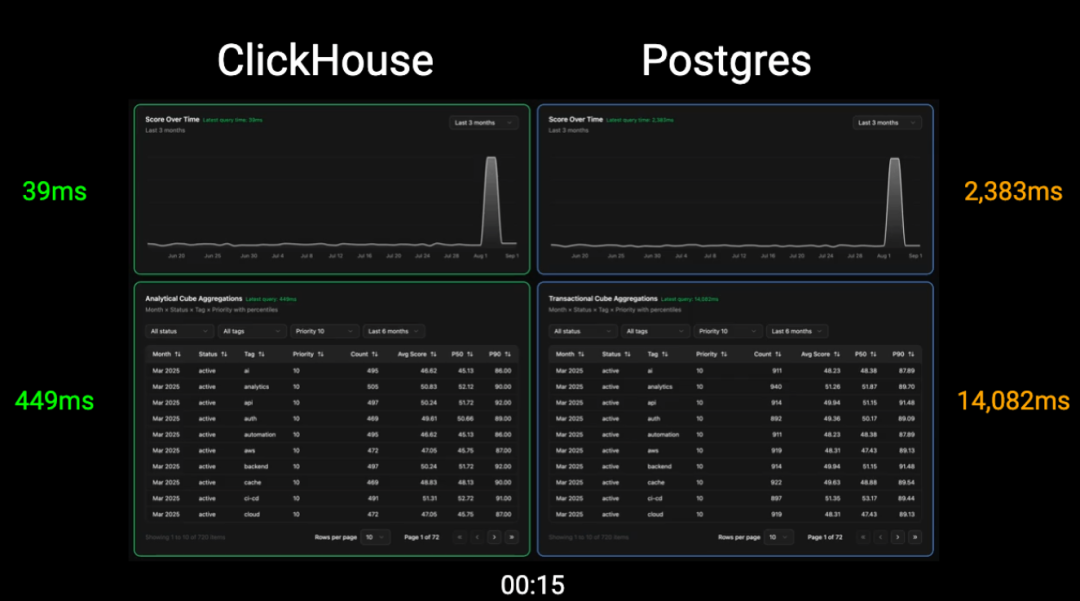Go to first page of the Transactional table
1080x601 pixels.
click(x=864, y=537)
